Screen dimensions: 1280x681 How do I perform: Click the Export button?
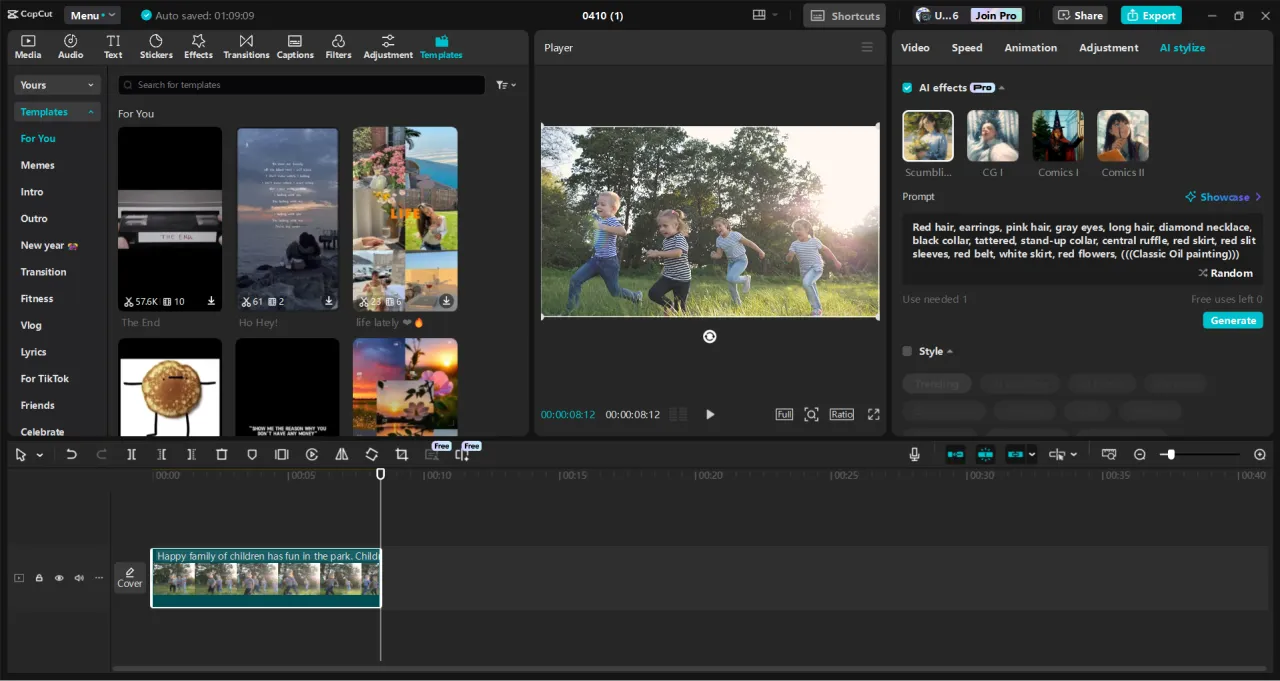pyautogui.click(x=1151, y=15)
